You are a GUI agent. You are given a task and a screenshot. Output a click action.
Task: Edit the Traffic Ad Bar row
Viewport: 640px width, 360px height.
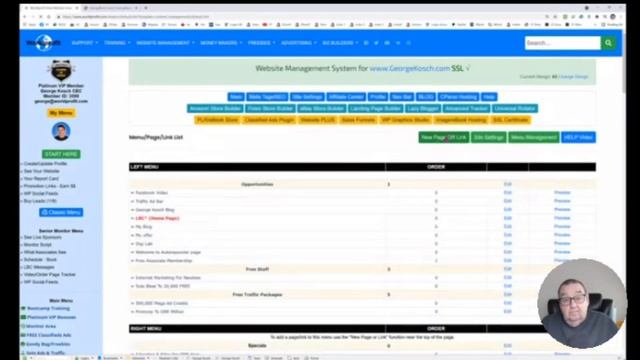point(507,201)
